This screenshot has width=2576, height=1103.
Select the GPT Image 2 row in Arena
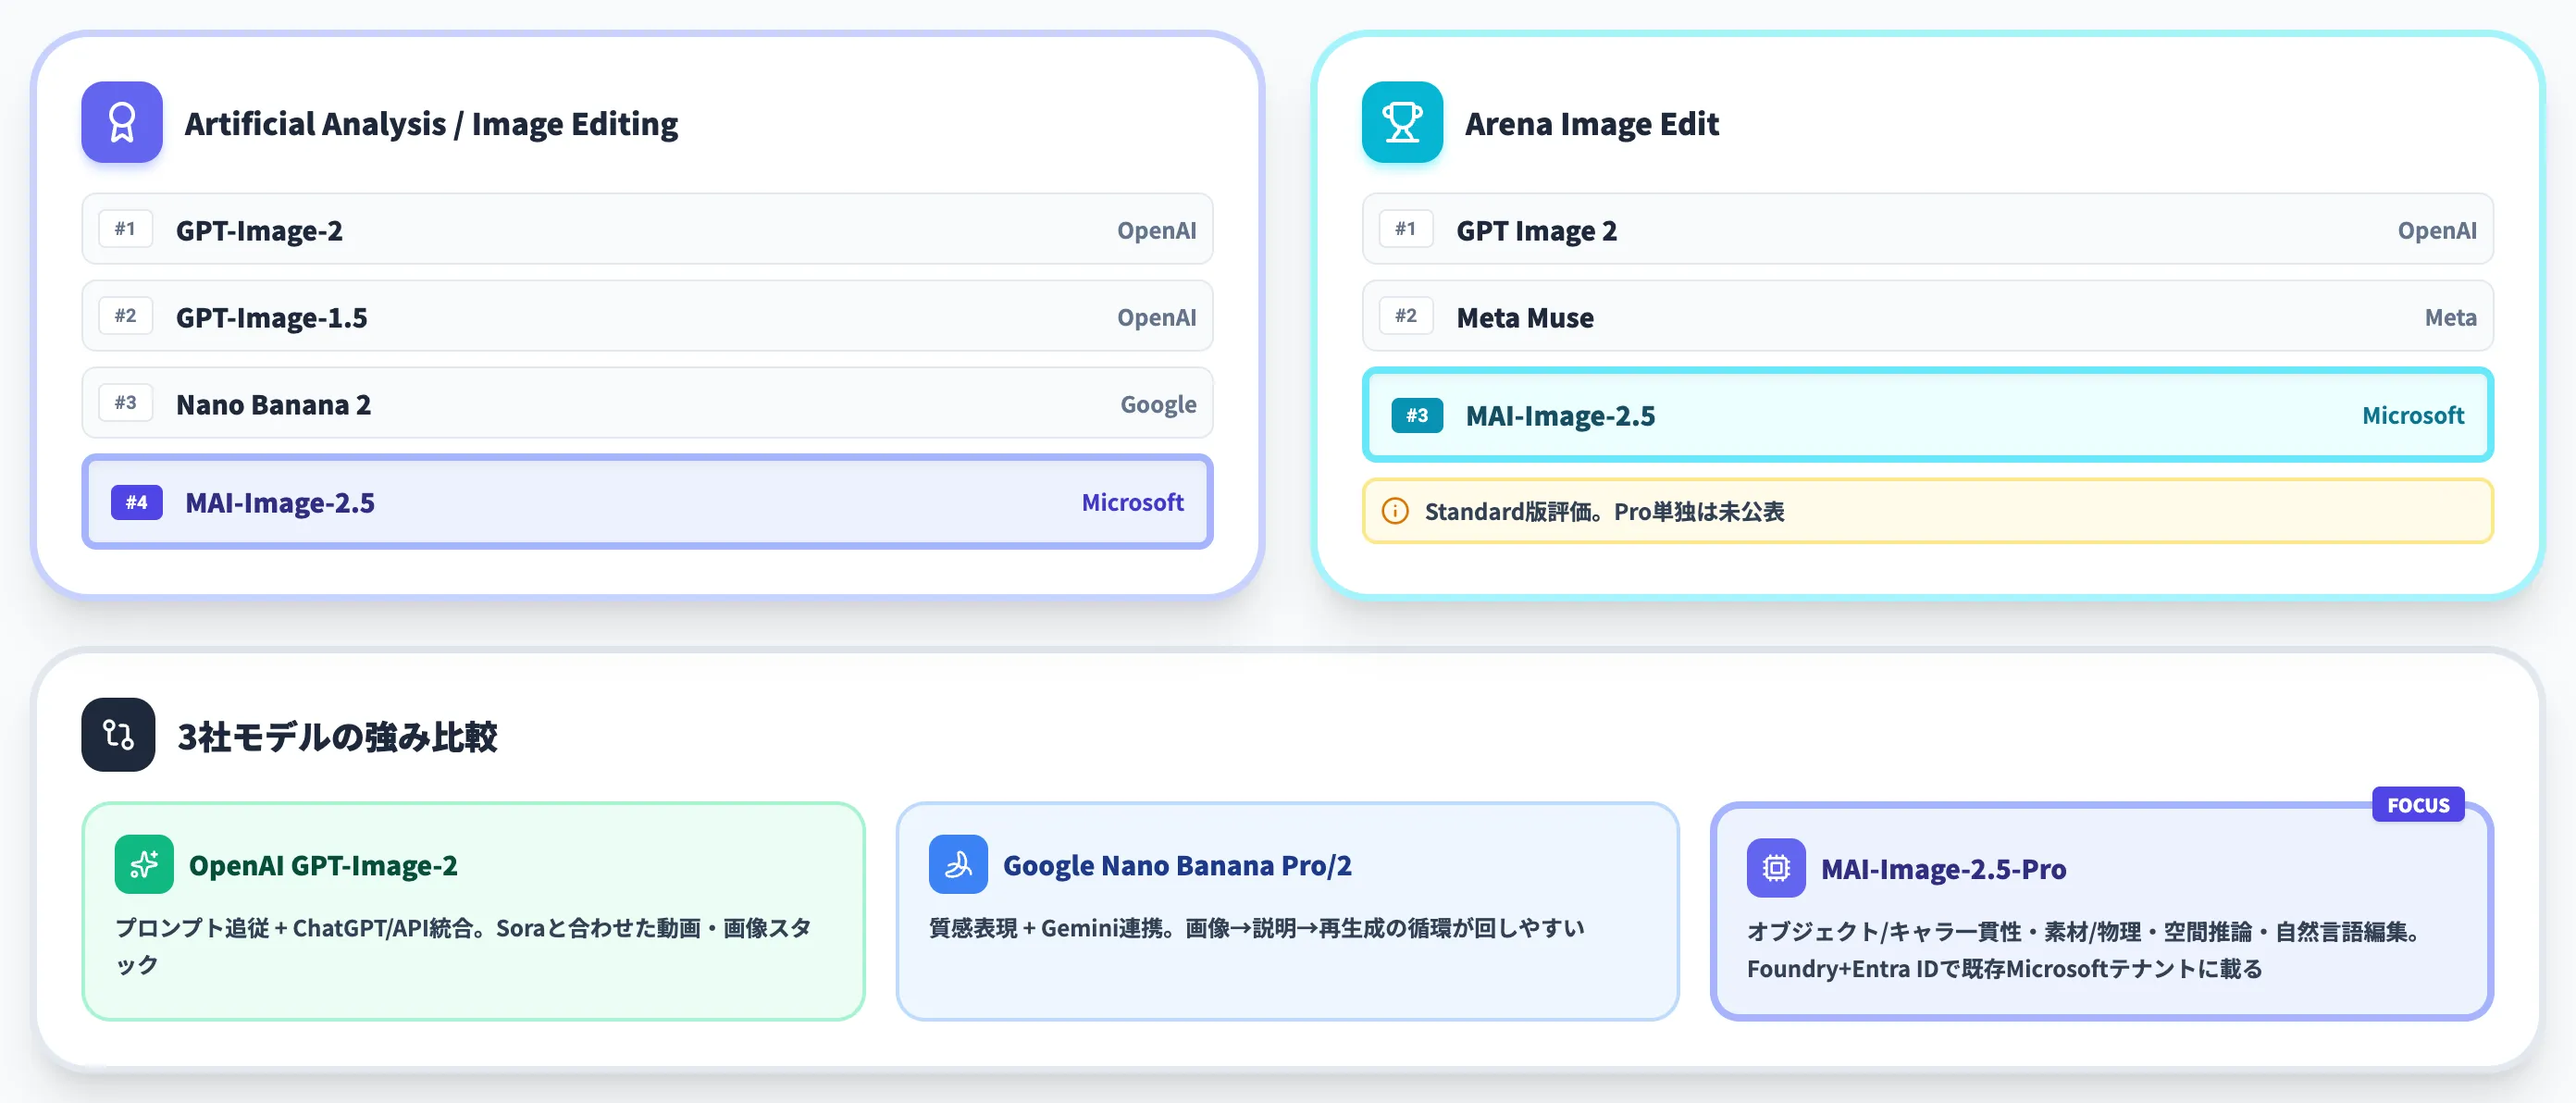coord(1927,229)
